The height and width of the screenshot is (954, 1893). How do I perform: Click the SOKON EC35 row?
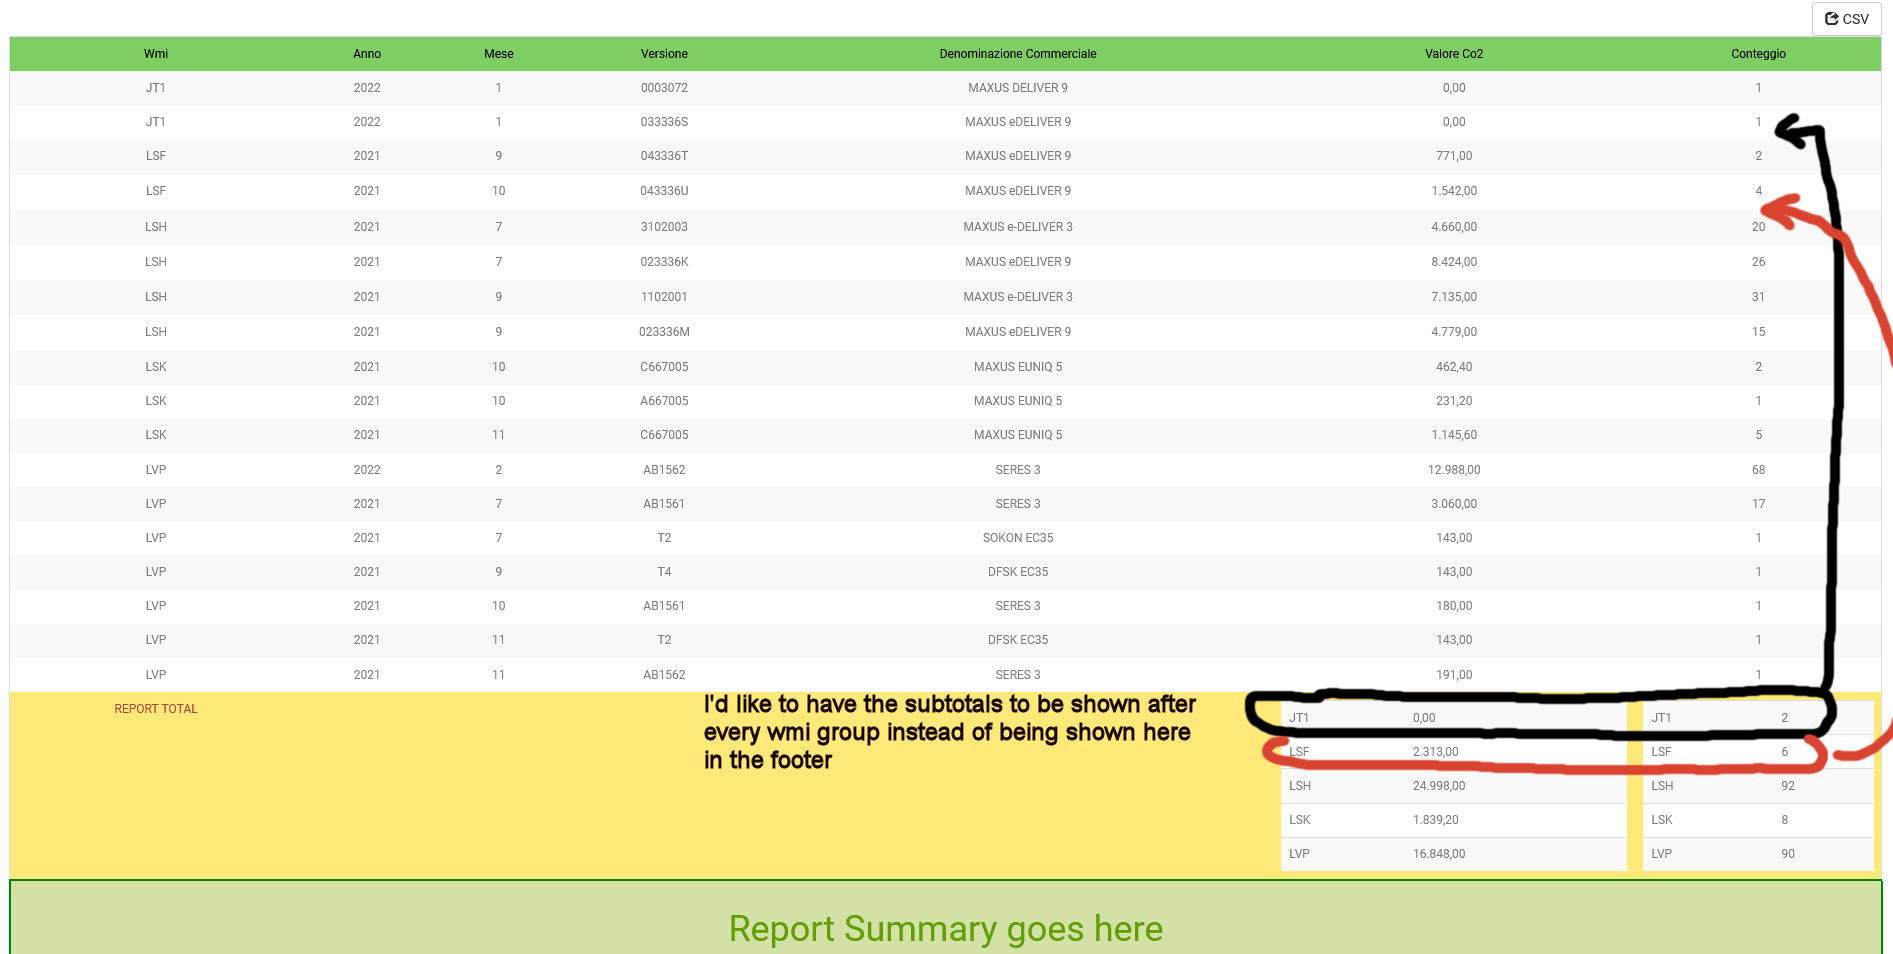[1017, 537]
